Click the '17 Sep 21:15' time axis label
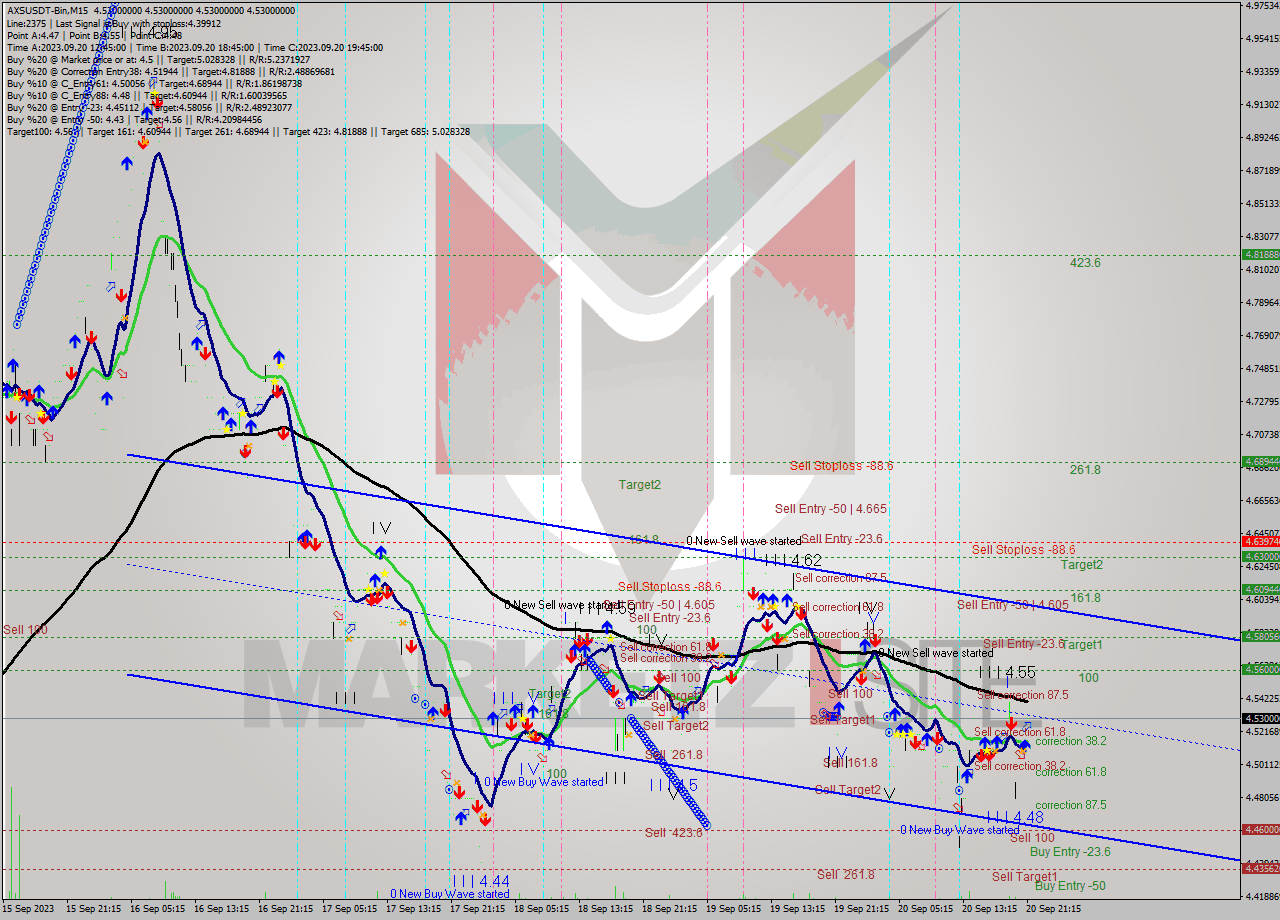 [x=478, y=910]
